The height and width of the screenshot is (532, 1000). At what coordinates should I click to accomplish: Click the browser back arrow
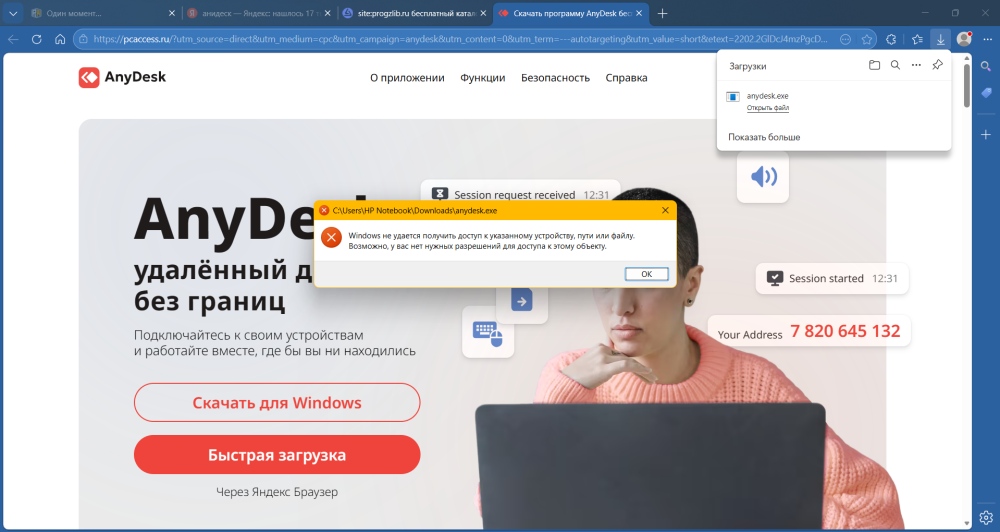13,39
